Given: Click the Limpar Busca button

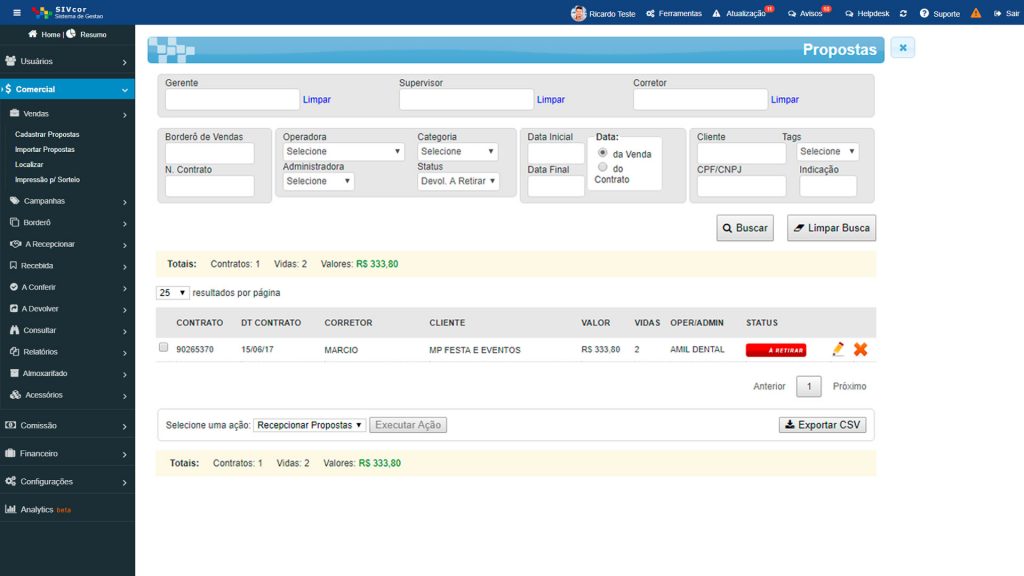Looking at the screenshot, I should click(x=831, y=228).
